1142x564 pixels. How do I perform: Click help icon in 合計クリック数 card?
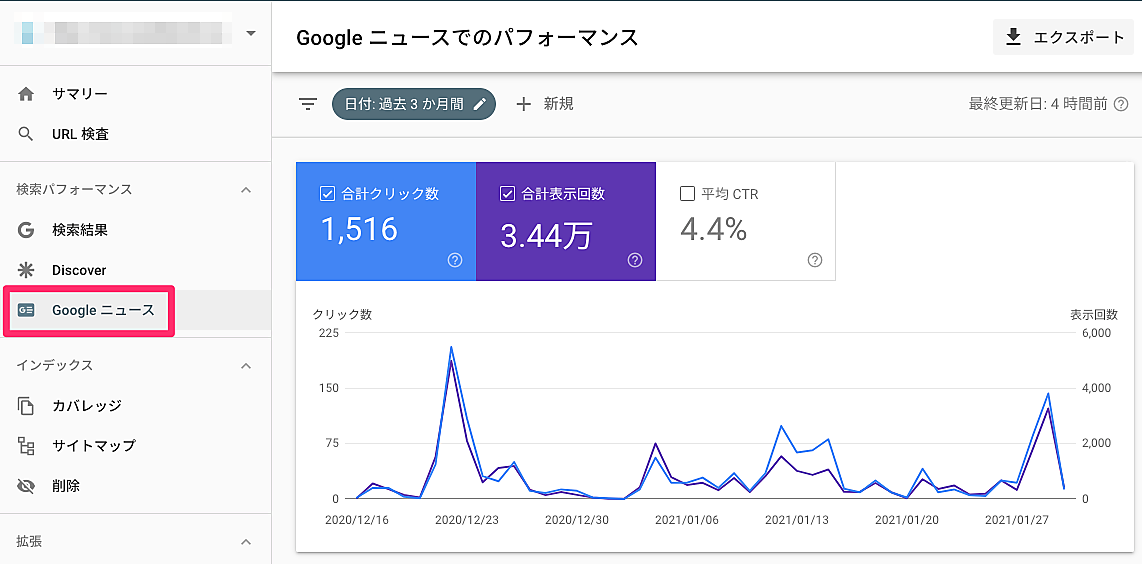[x=455, y=260]
